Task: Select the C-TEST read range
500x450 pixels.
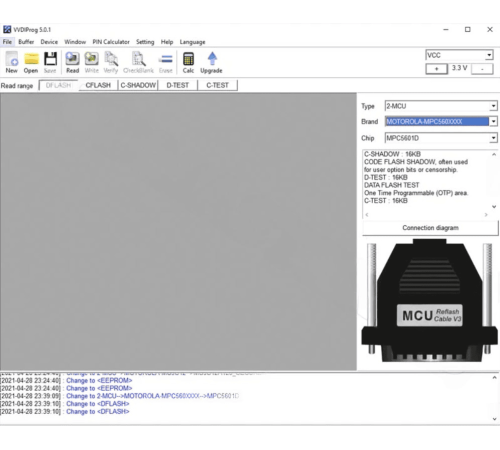Action: pyautogui.click(x=217, y=85)
